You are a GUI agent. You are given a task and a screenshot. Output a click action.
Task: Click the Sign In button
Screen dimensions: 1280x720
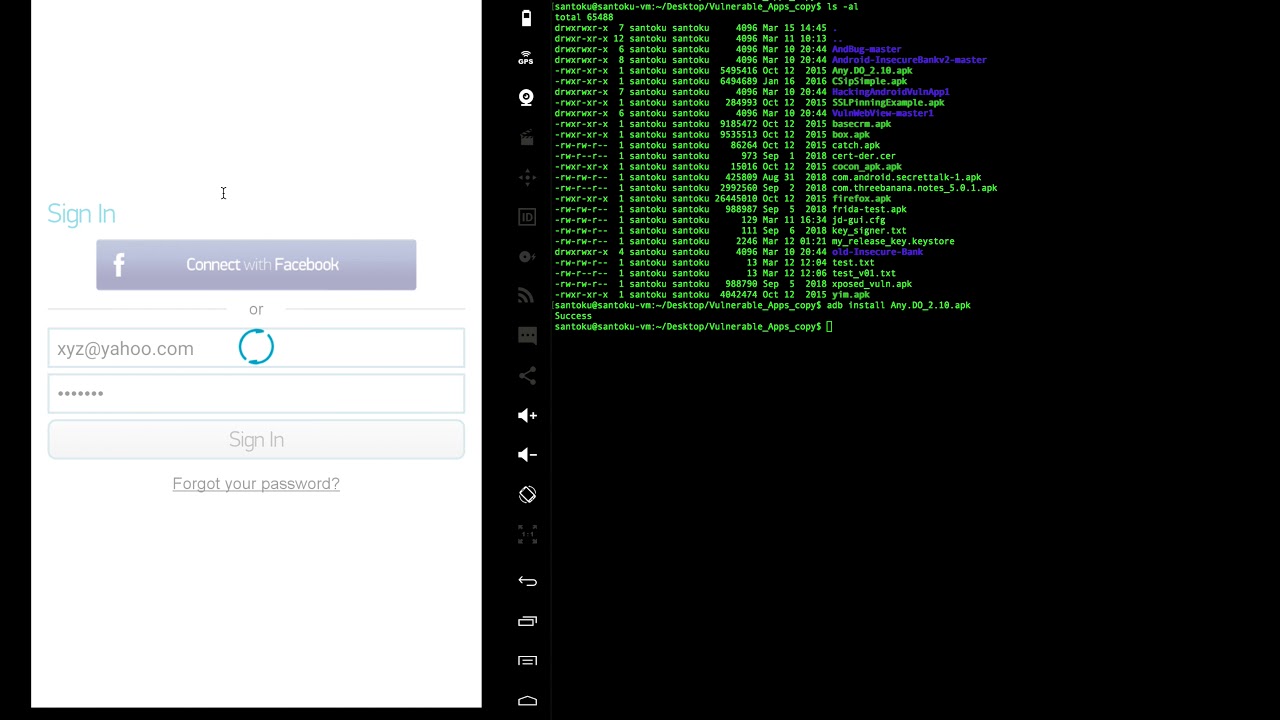coord(256,440)
